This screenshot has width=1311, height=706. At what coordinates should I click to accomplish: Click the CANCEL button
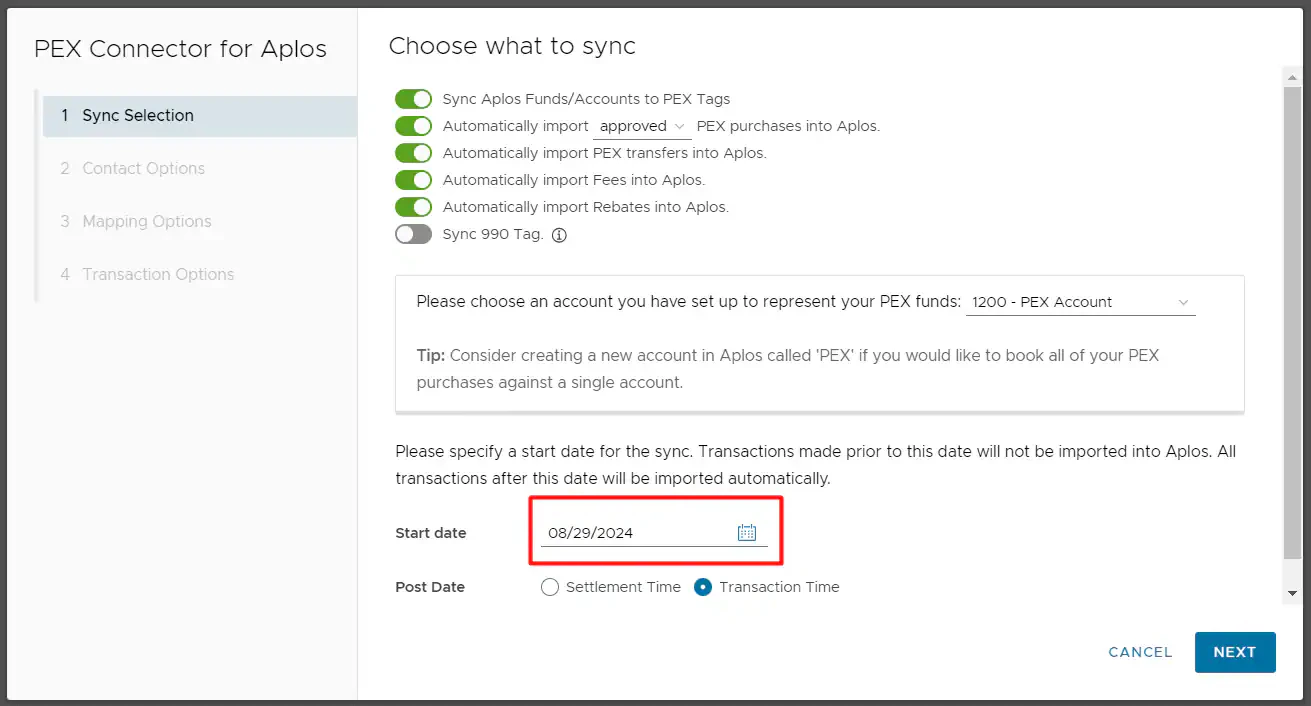coord(1140,652)
